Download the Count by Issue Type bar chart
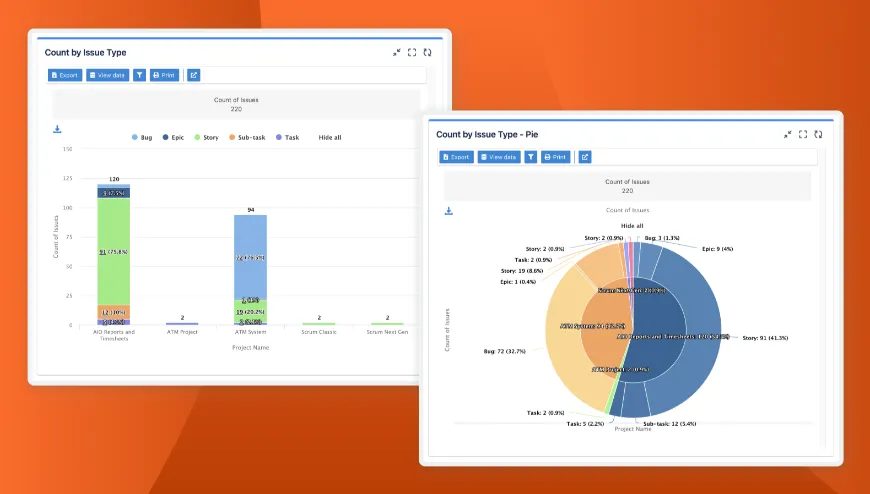Image resolution: width=870 pixels, height=494 pixels. pos(57,129)
